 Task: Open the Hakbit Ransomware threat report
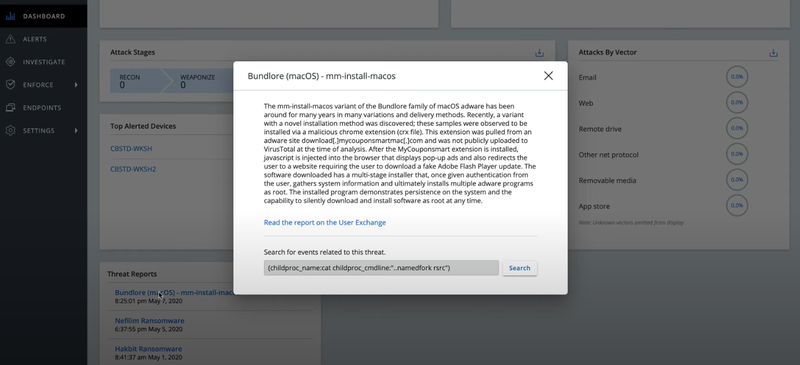[148, 349]
